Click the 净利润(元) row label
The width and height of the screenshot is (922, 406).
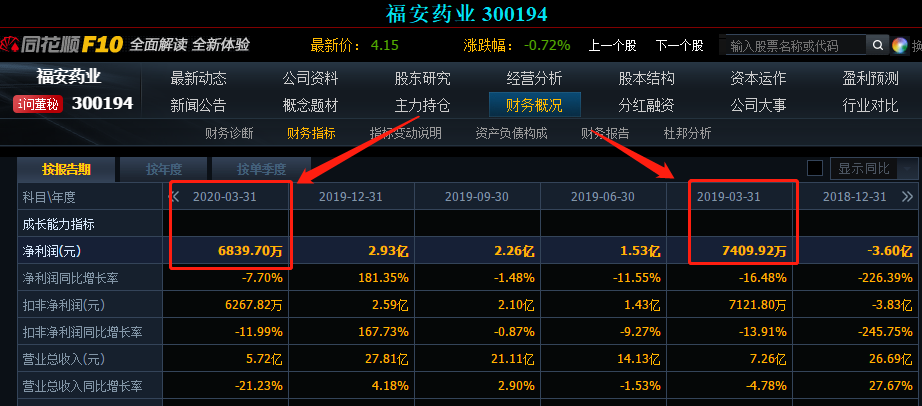52,251
